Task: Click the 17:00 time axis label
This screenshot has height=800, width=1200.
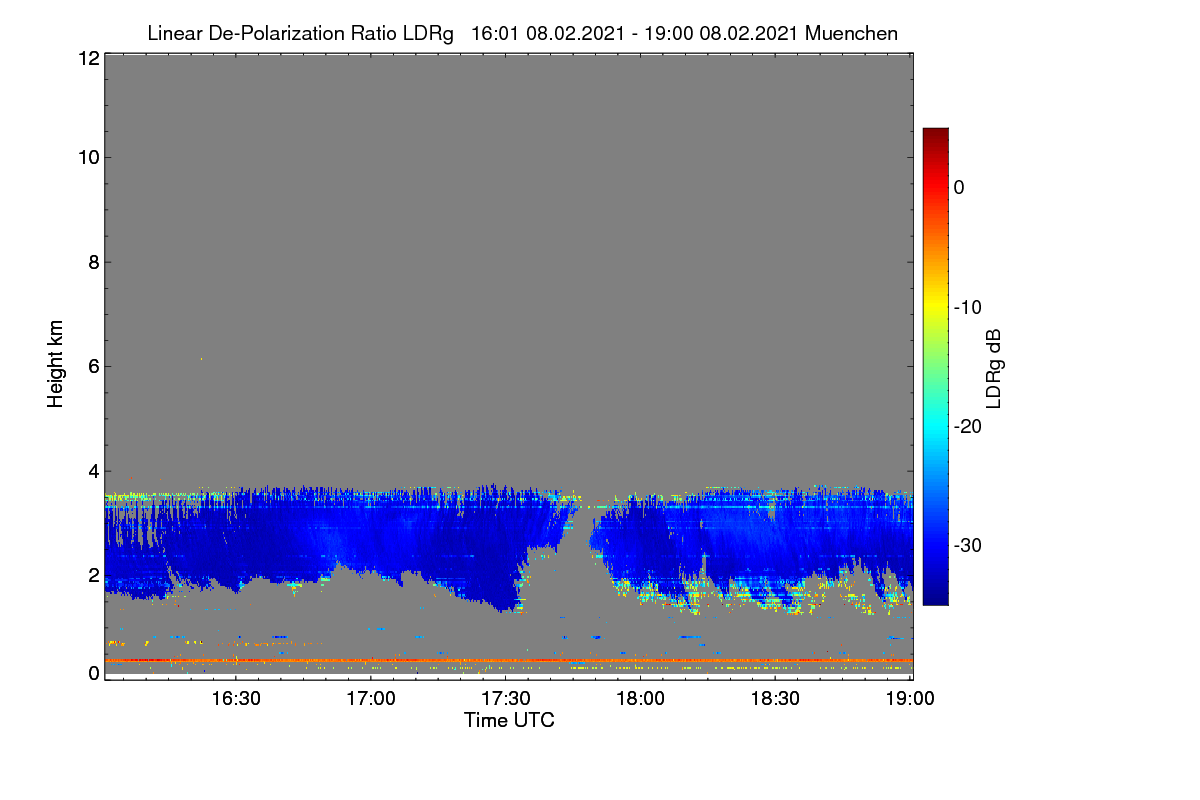Action: (x=371, y=698)
